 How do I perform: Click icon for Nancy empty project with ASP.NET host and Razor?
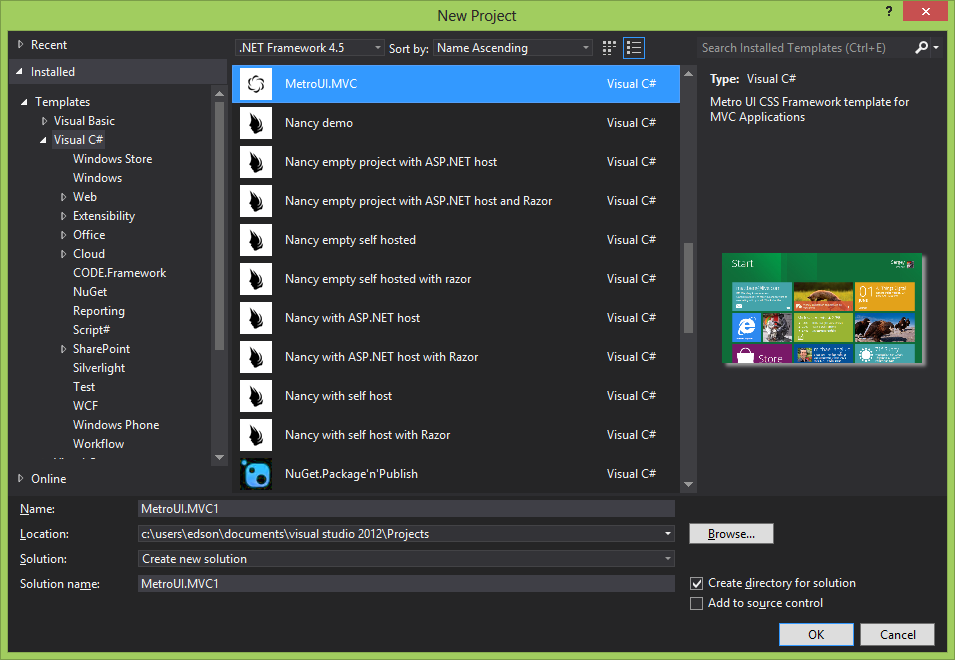[x=256, y=201]
